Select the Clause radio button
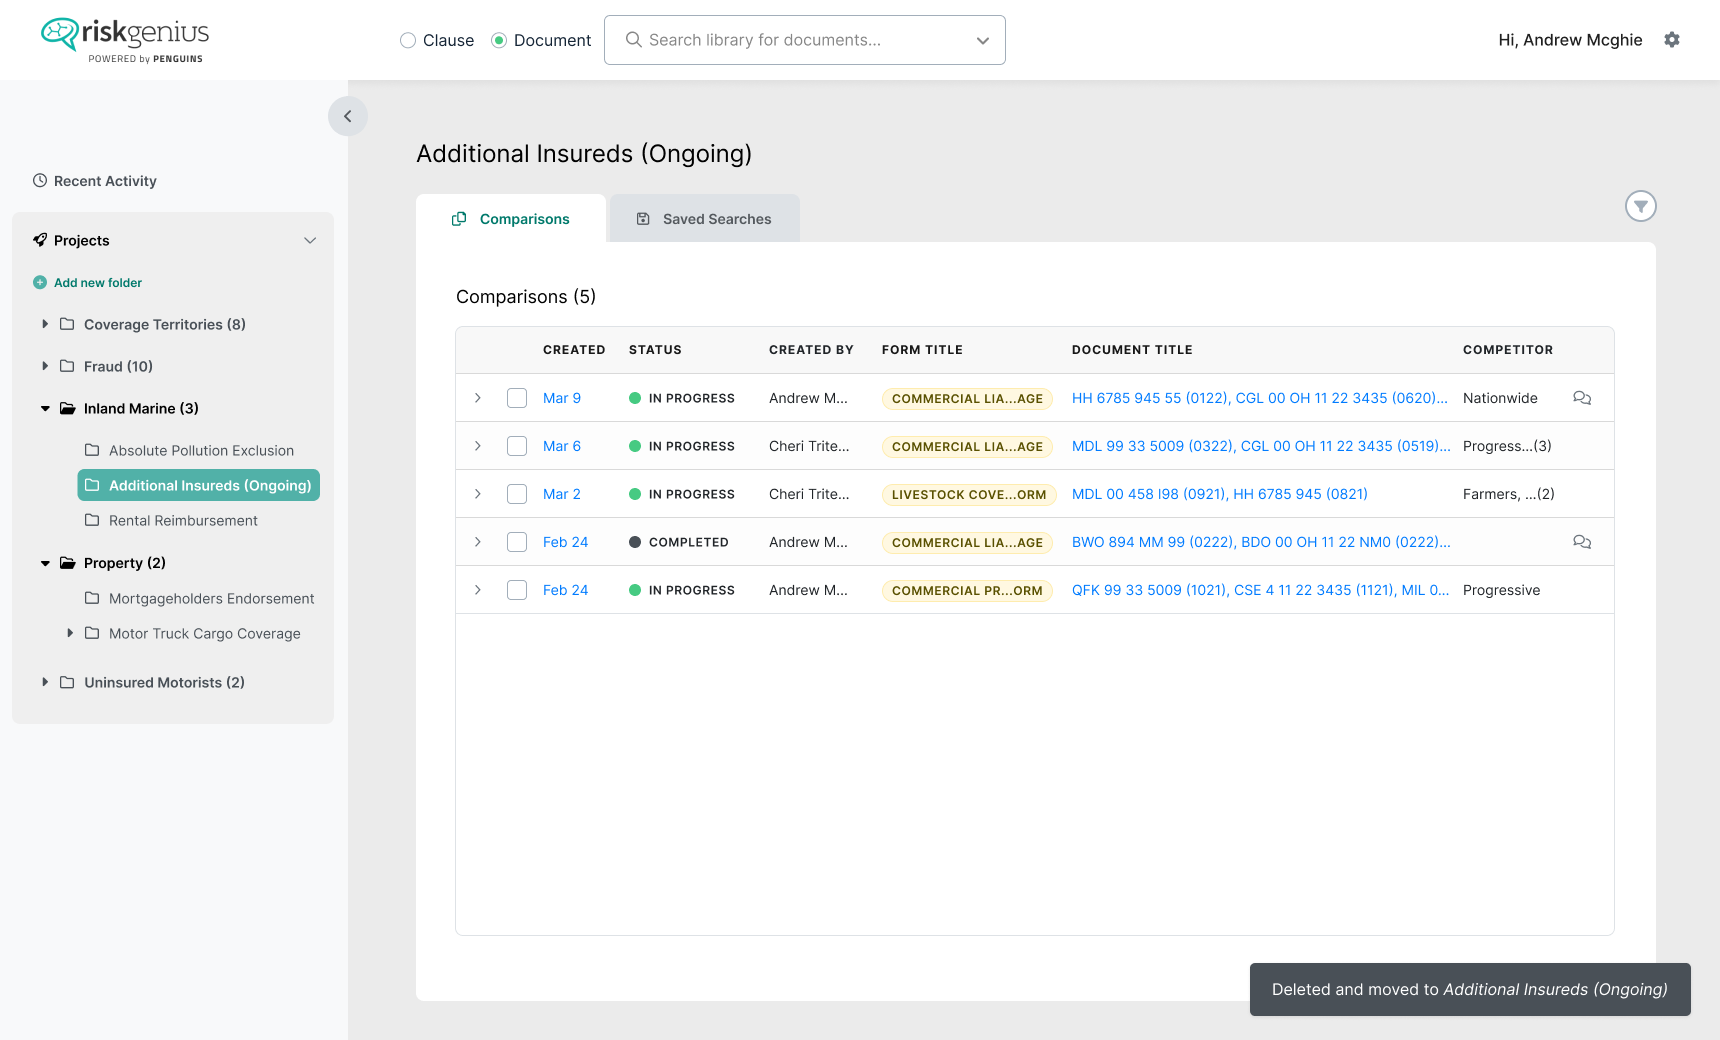1720x1040 pixels. [x=408, y=40]
